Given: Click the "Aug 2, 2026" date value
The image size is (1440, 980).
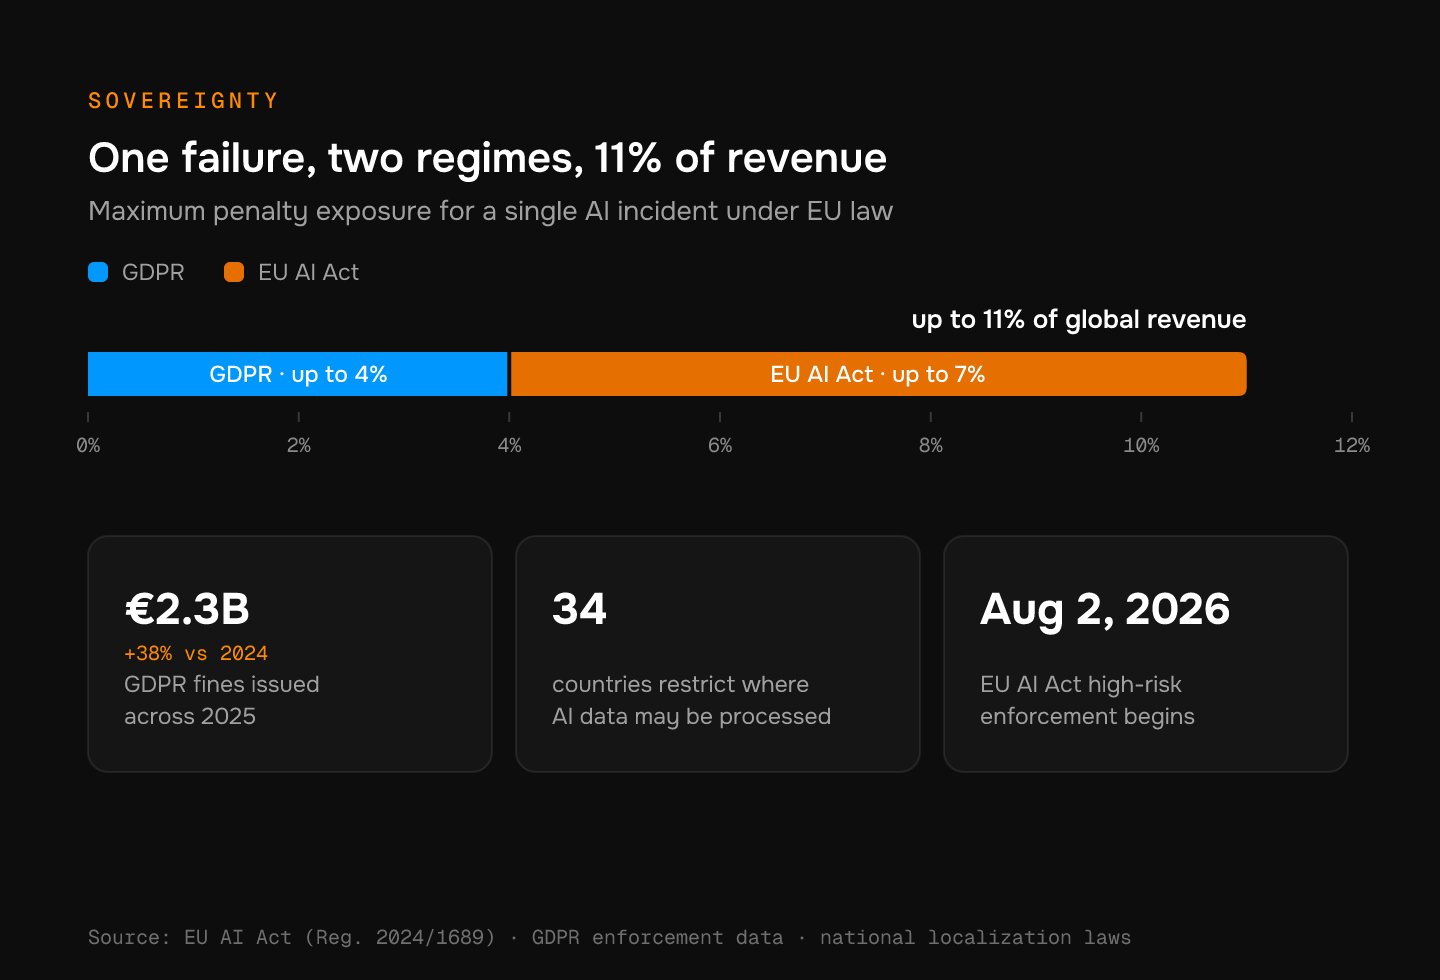Looking at the screenshot, I should point(1105,609).
